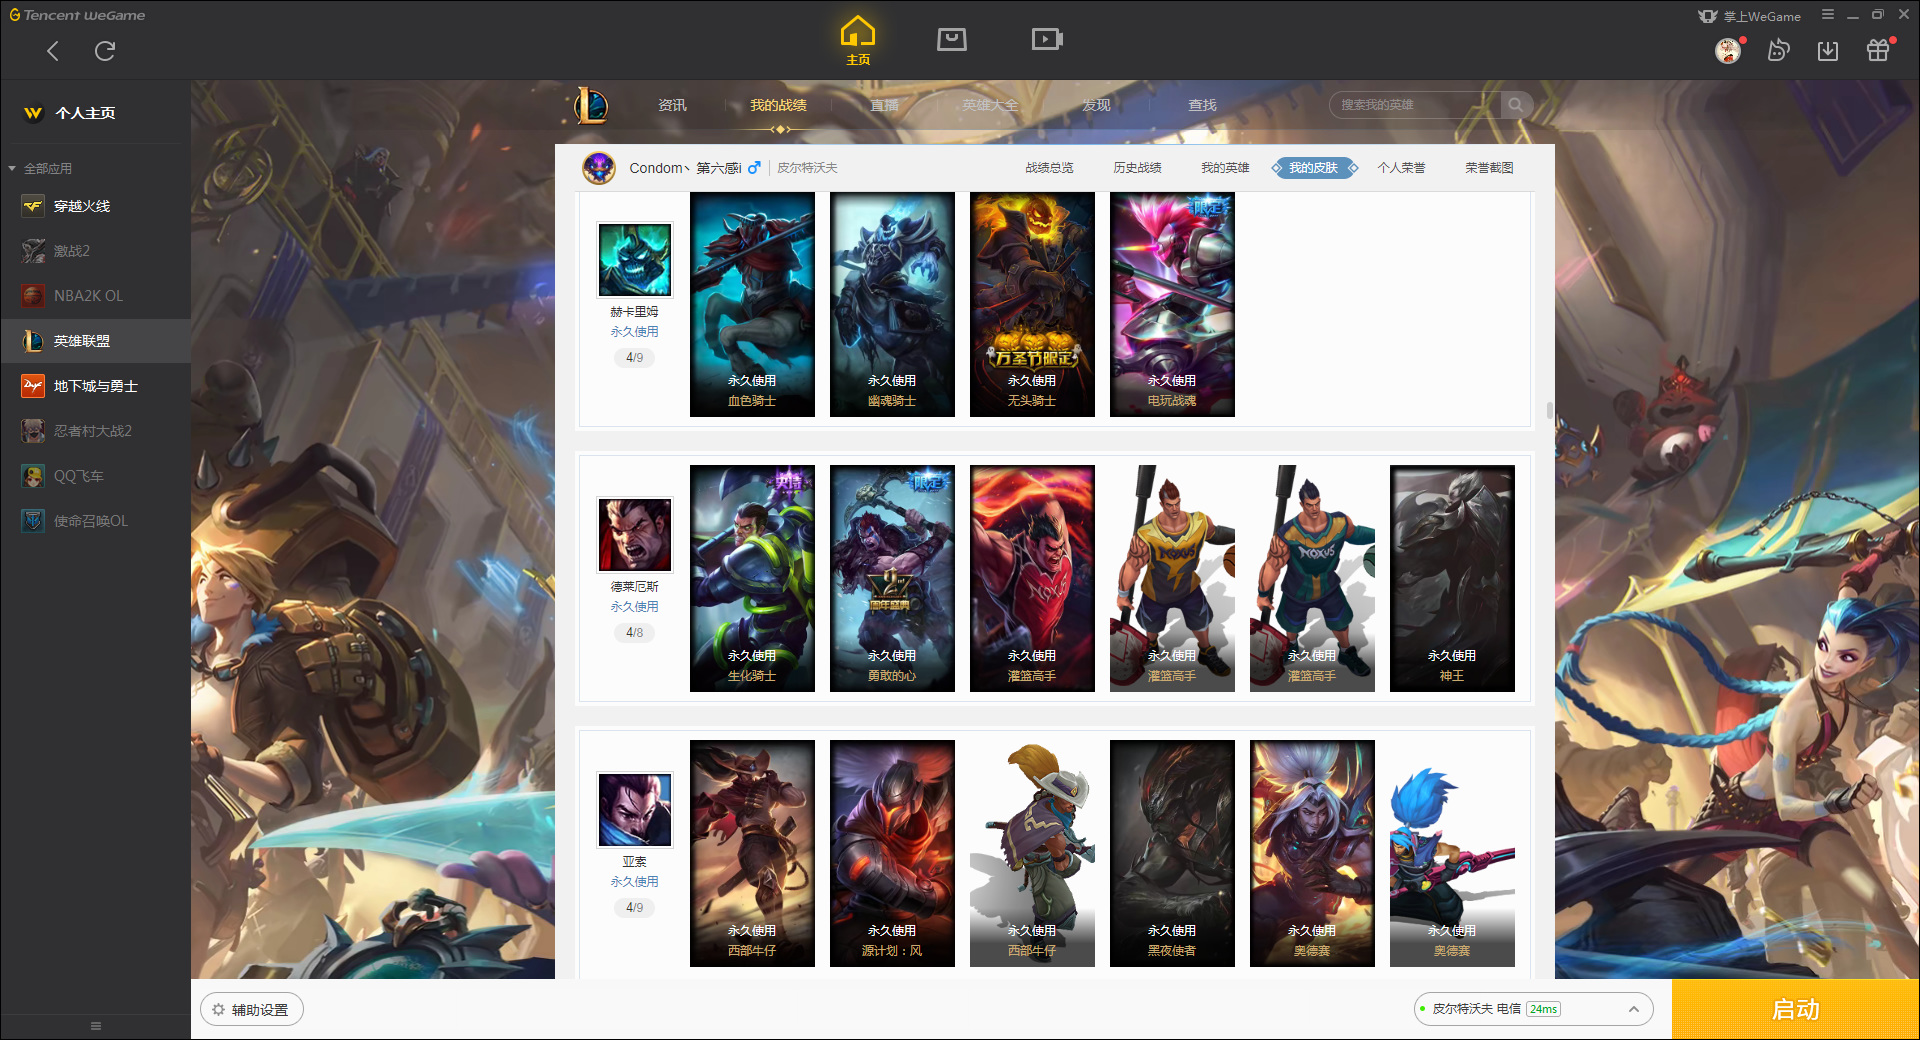Click the 搜索我的英雄 search field
This screenshot has width=1920, height=1040.
click(x=1415, y=105)
